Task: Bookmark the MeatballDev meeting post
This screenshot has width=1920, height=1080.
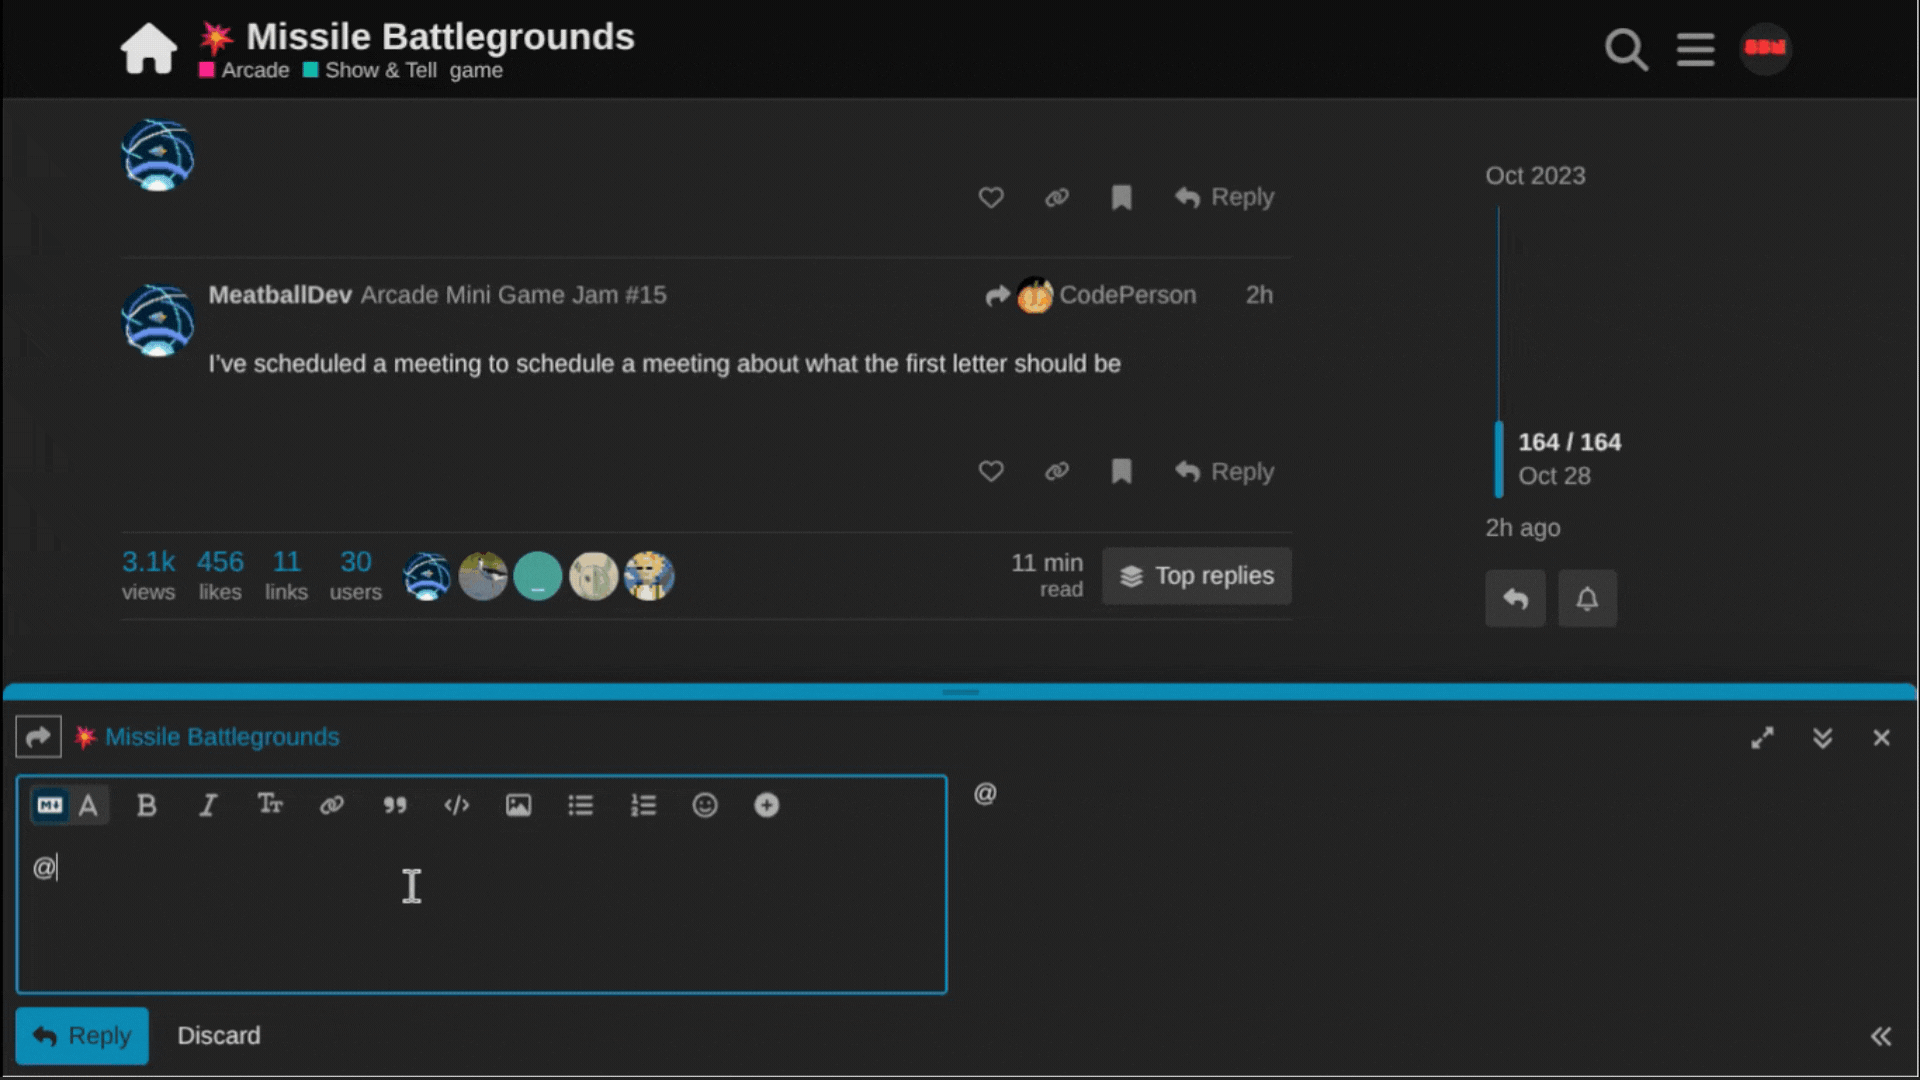Action: [1121, 471]
